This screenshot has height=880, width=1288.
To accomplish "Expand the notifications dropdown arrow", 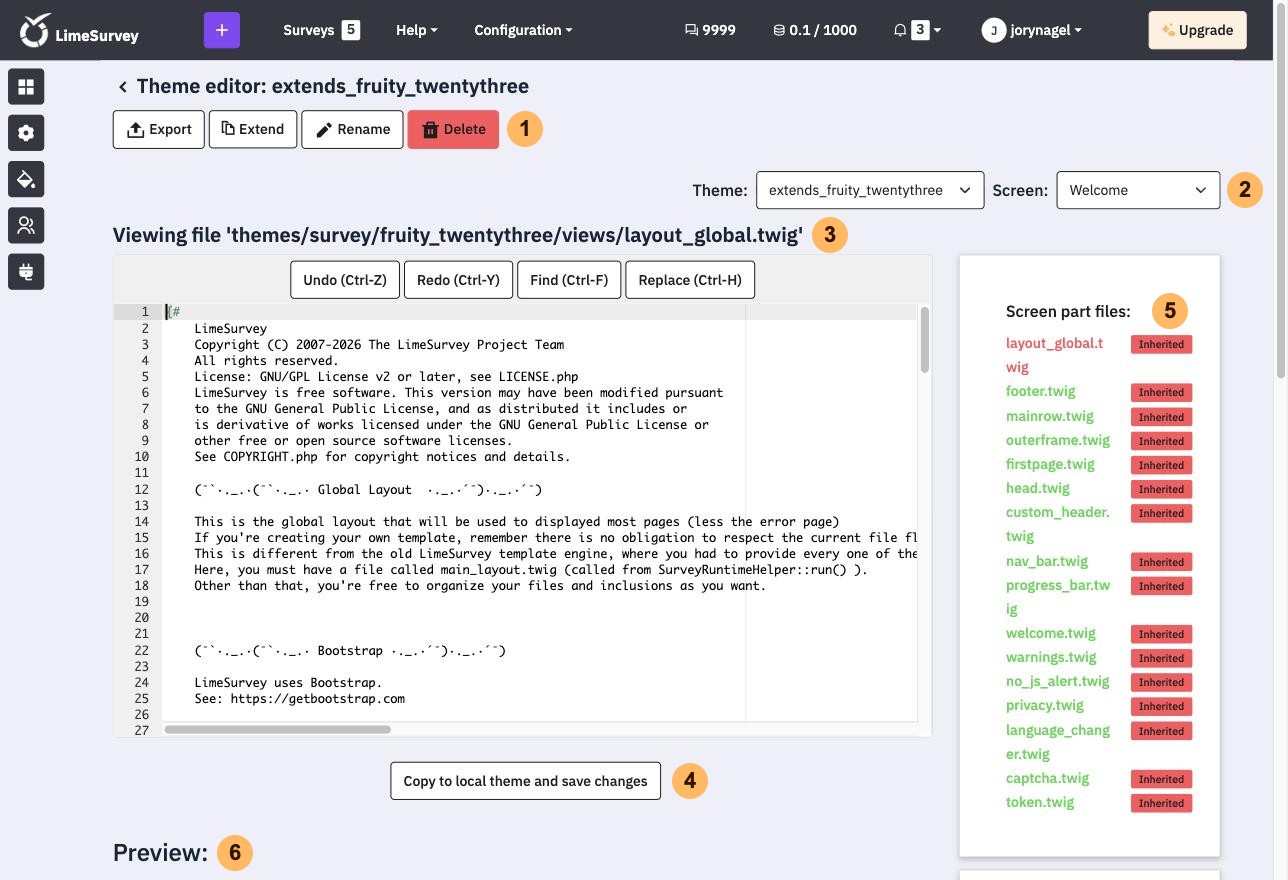I will tap(937, 30).
